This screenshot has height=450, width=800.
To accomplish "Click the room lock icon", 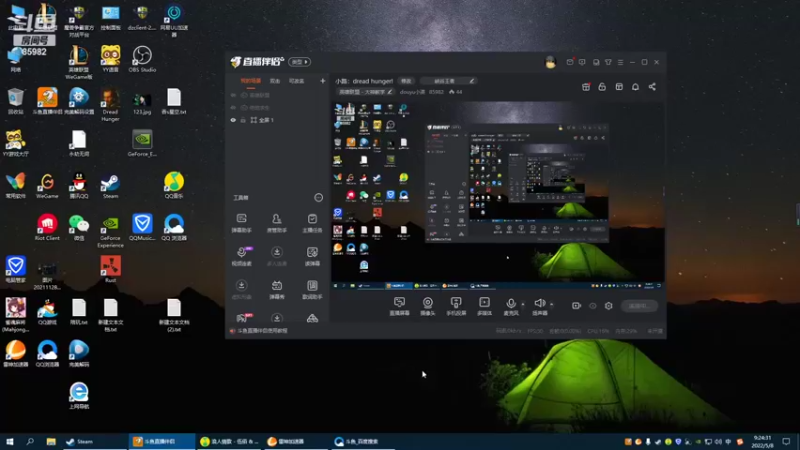I will click(x=602, y=87).
